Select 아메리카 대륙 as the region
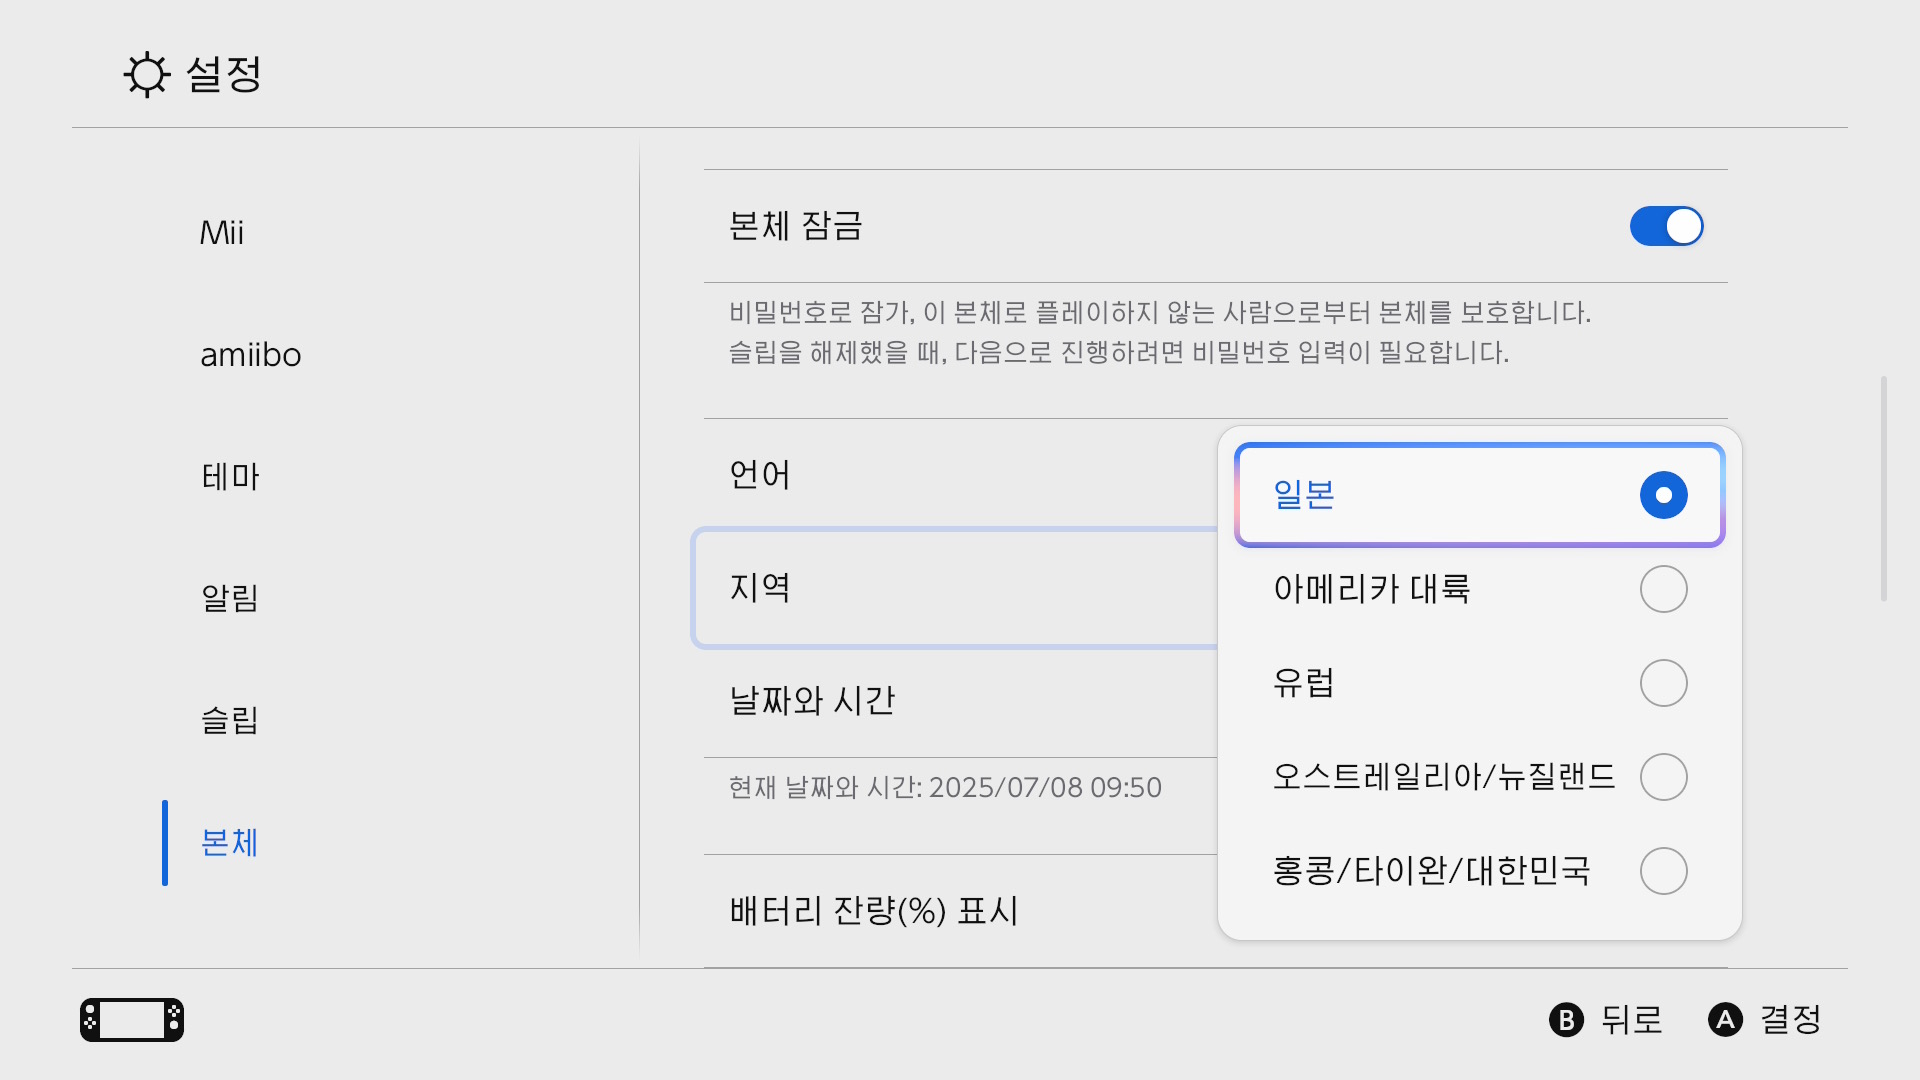Viewport: 1920px width, 1080px height. pyautogui.click(x=1477, y=589)
